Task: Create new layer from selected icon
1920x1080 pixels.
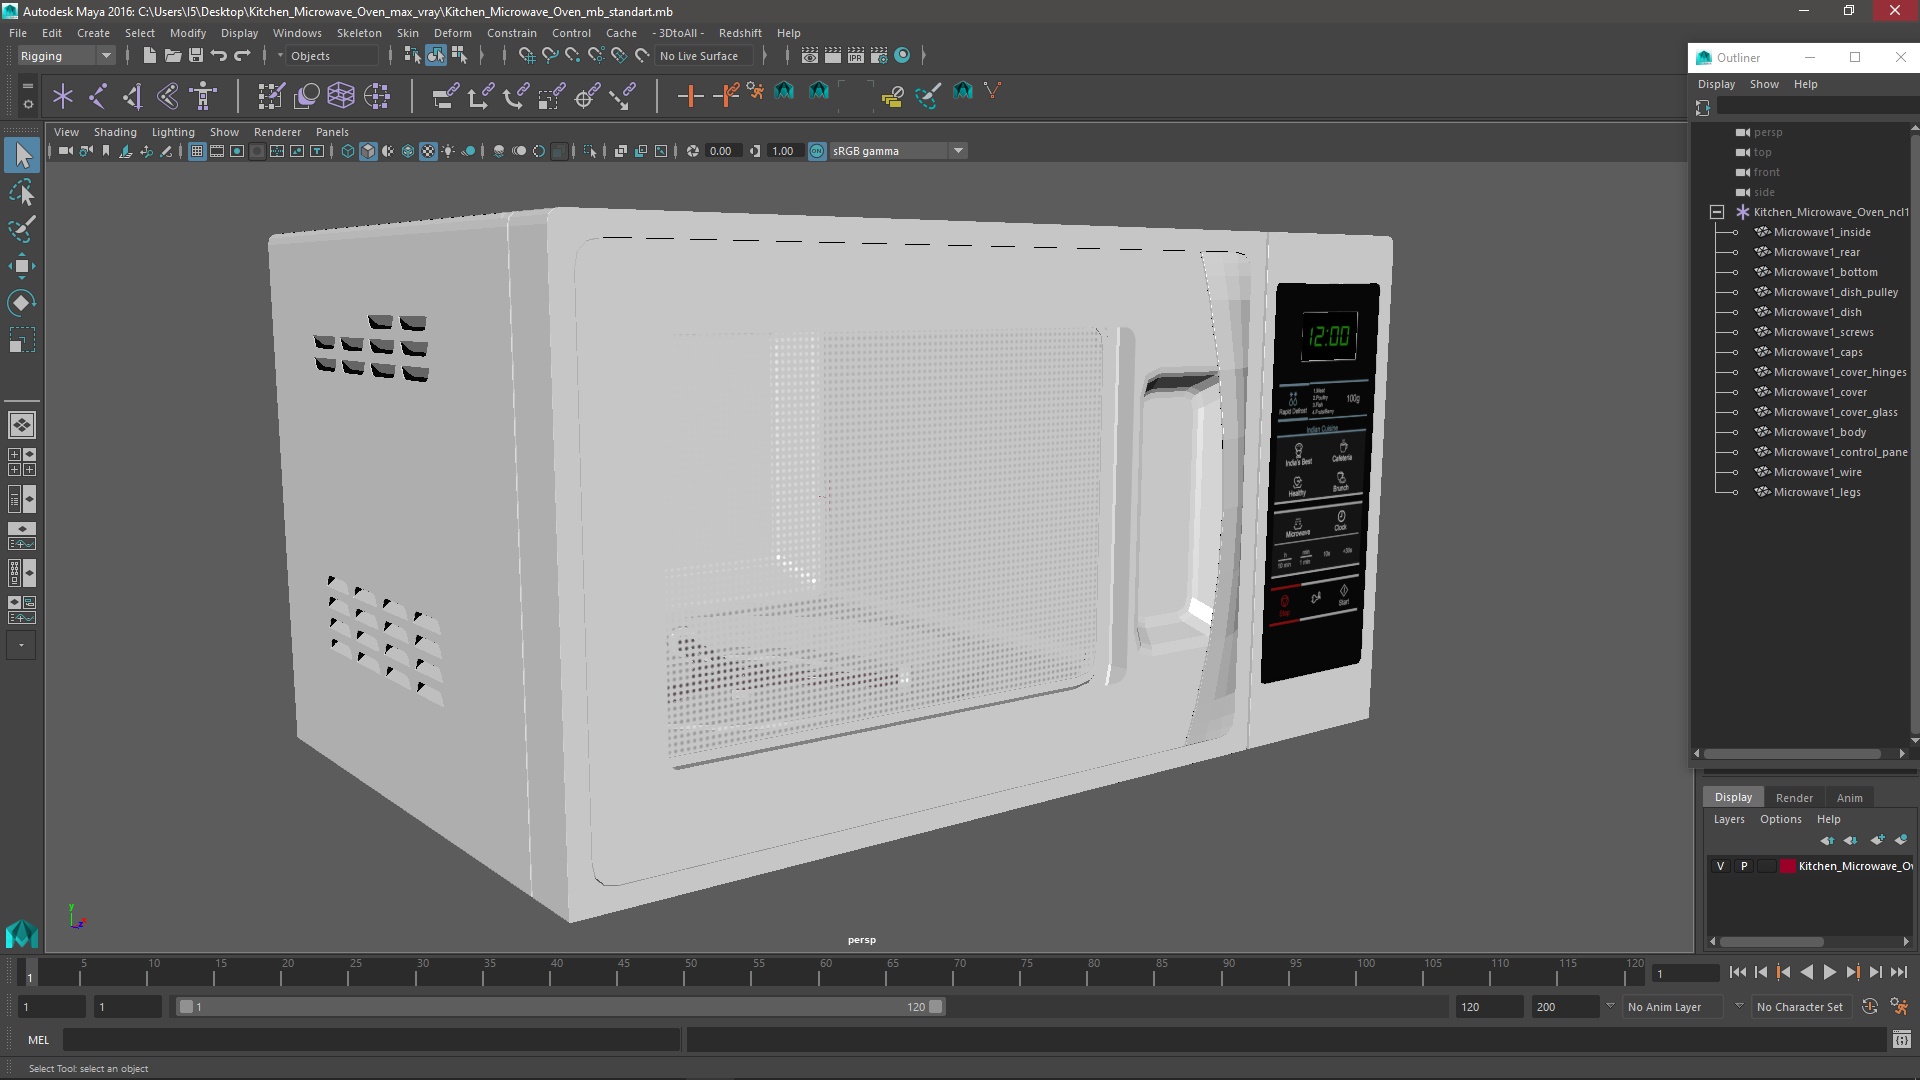Action: coord(1901,840)
